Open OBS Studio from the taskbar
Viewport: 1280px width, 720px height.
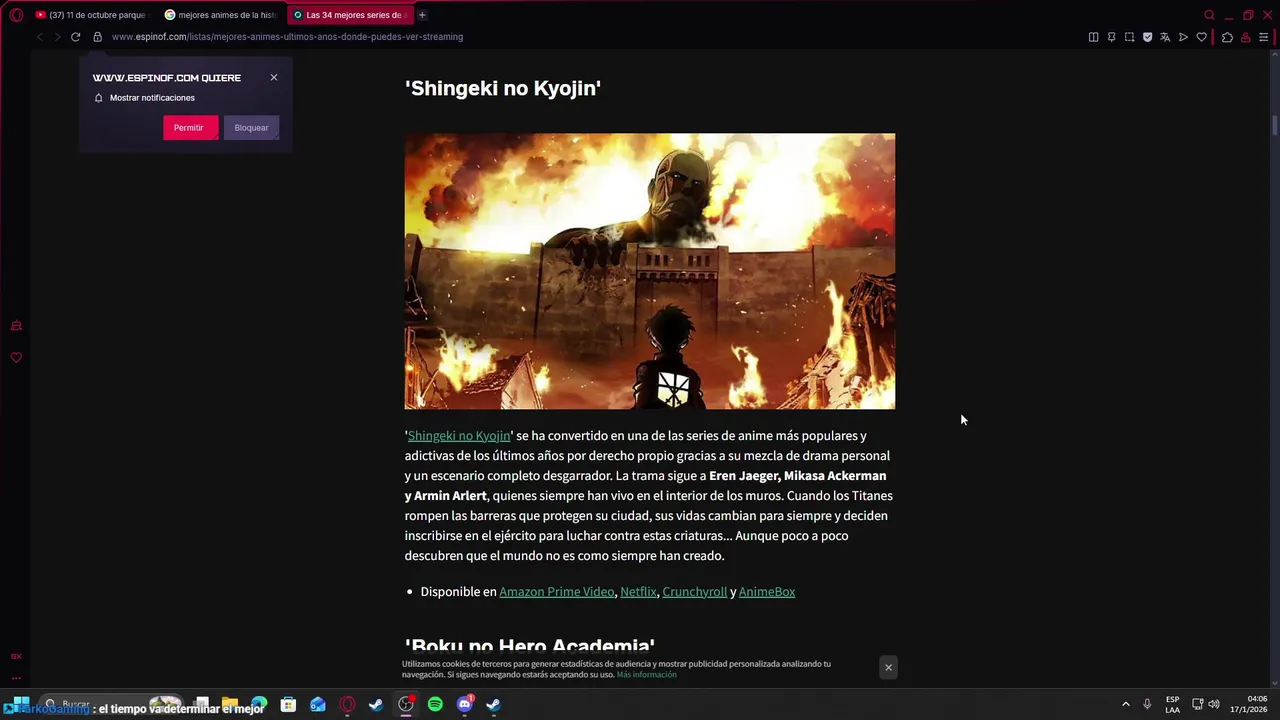point(406,704)
